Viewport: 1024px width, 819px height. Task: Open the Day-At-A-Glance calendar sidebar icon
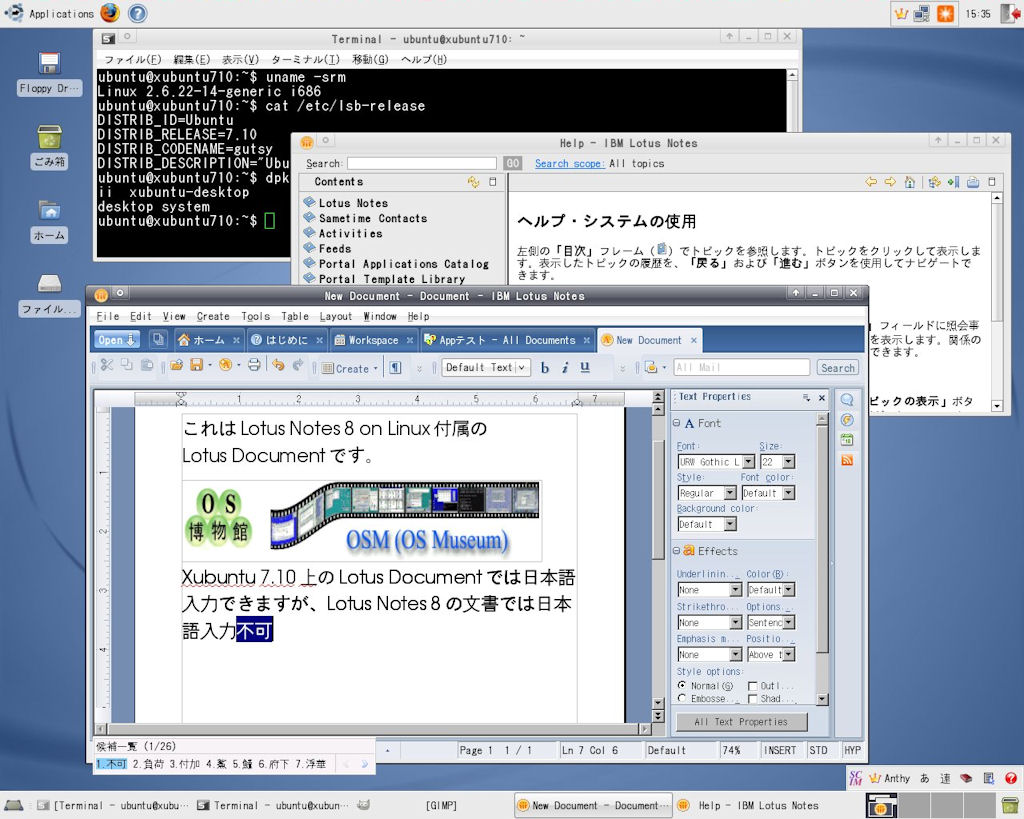coord(847,440)
